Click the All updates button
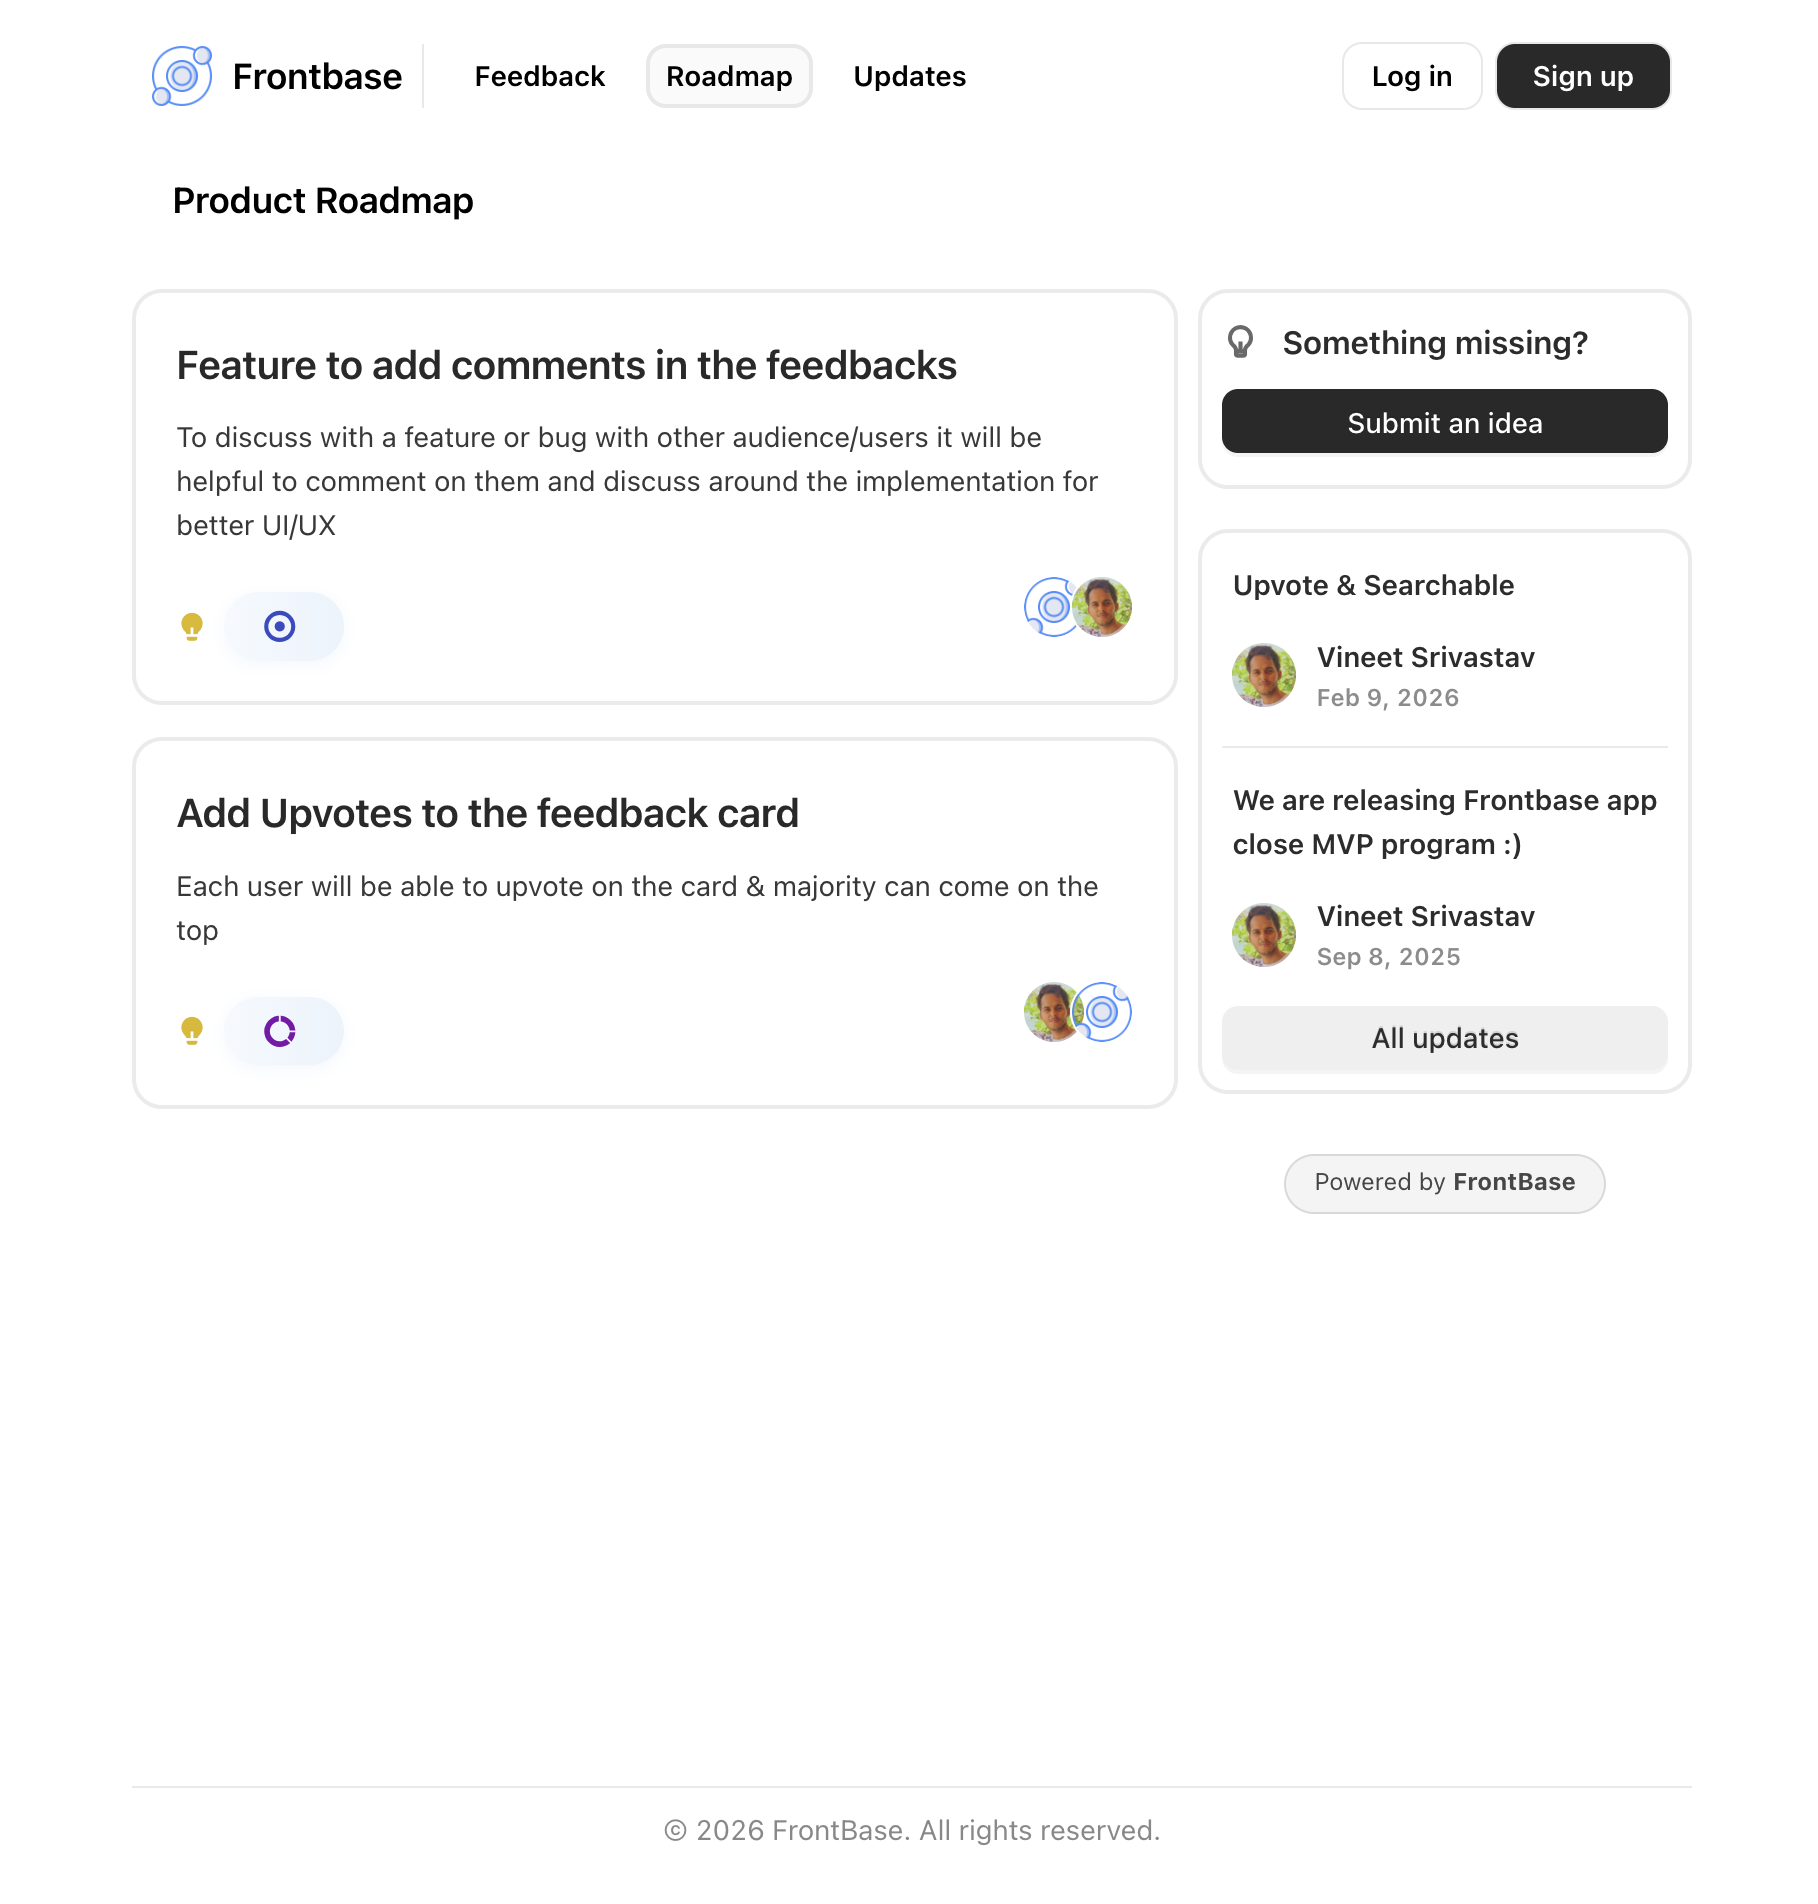The height and width of the screenshot is (1904, 1818). [1444, 1039]
